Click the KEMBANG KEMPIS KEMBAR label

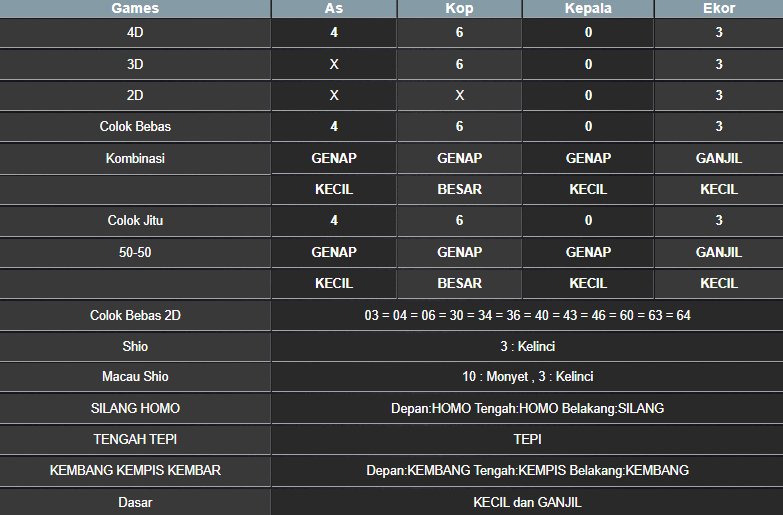[135, 470]
